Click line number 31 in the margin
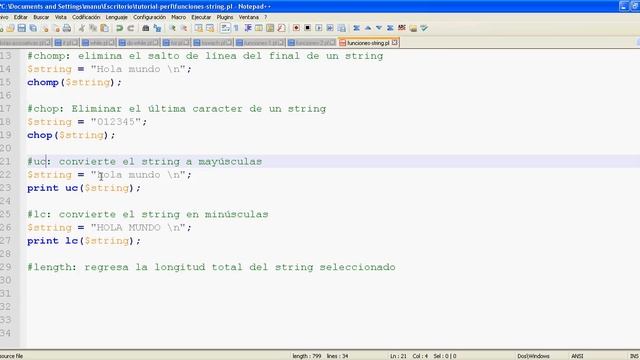Screen dimensions: 640x360 6,293
